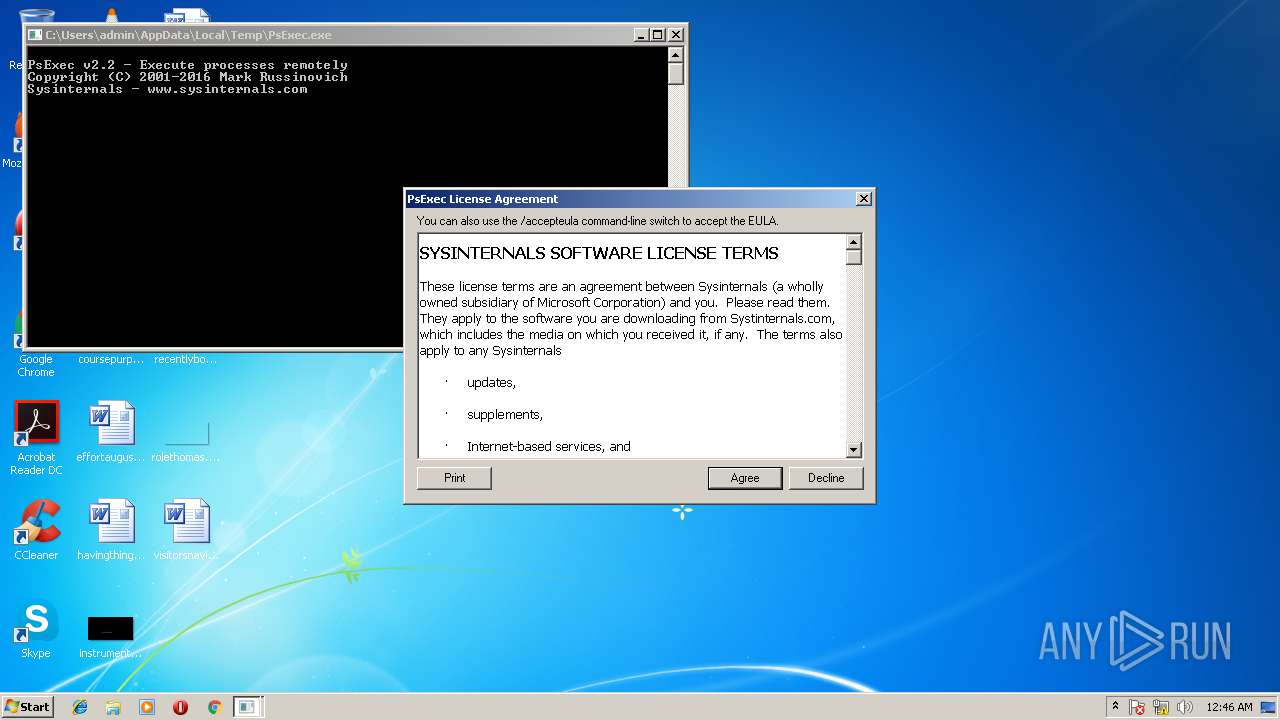Maximize the PsExec.exe console window
The width and height of the screenshot is (1280, 720).
[x=657, y=35]
